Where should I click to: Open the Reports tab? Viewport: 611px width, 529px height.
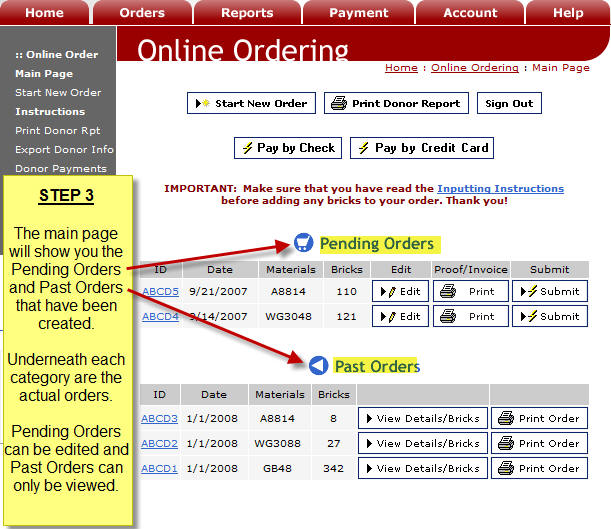pyautogui.click(x=246, y=13)
